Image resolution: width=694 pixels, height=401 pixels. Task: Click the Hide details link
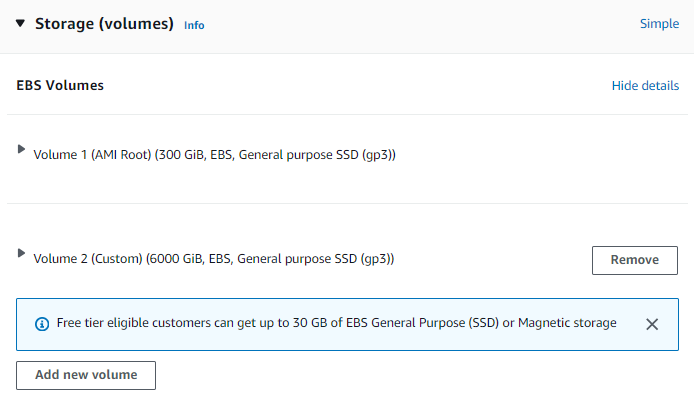pos(645,86)
